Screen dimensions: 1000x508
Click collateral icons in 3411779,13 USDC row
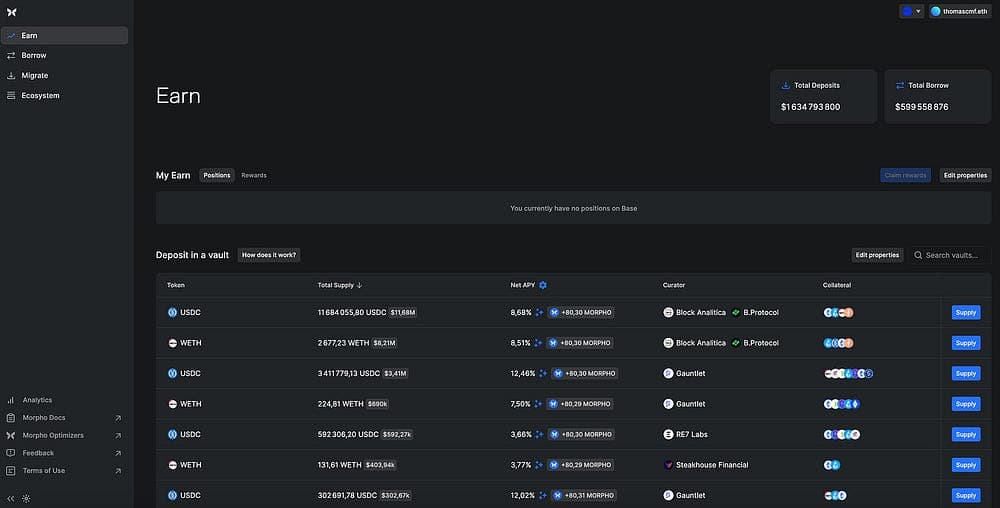(848, 374)
